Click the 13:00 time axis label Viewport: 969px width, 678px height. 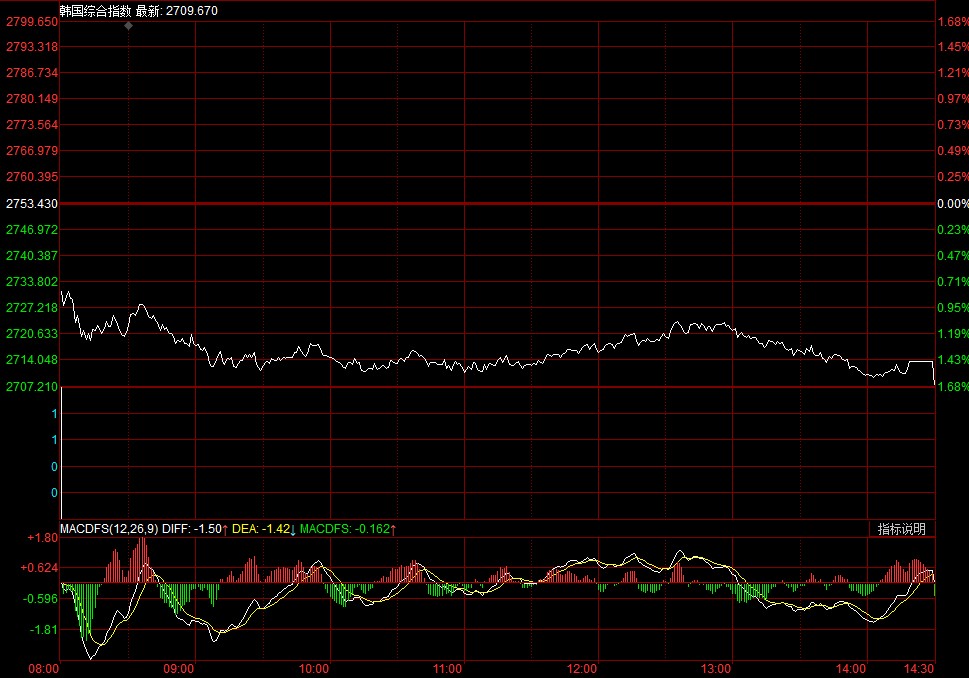click(x=717, y=668)
